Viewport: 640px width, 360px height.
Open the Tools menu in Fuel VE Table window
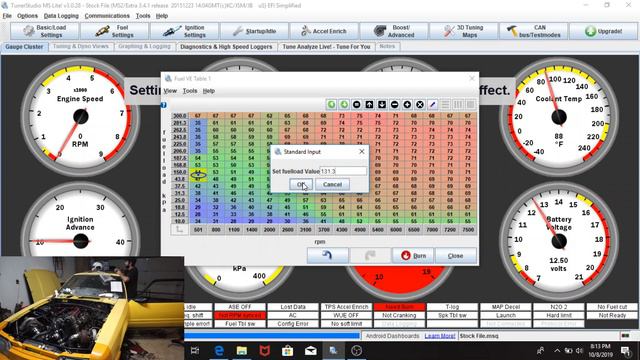[x=190, y=91]
